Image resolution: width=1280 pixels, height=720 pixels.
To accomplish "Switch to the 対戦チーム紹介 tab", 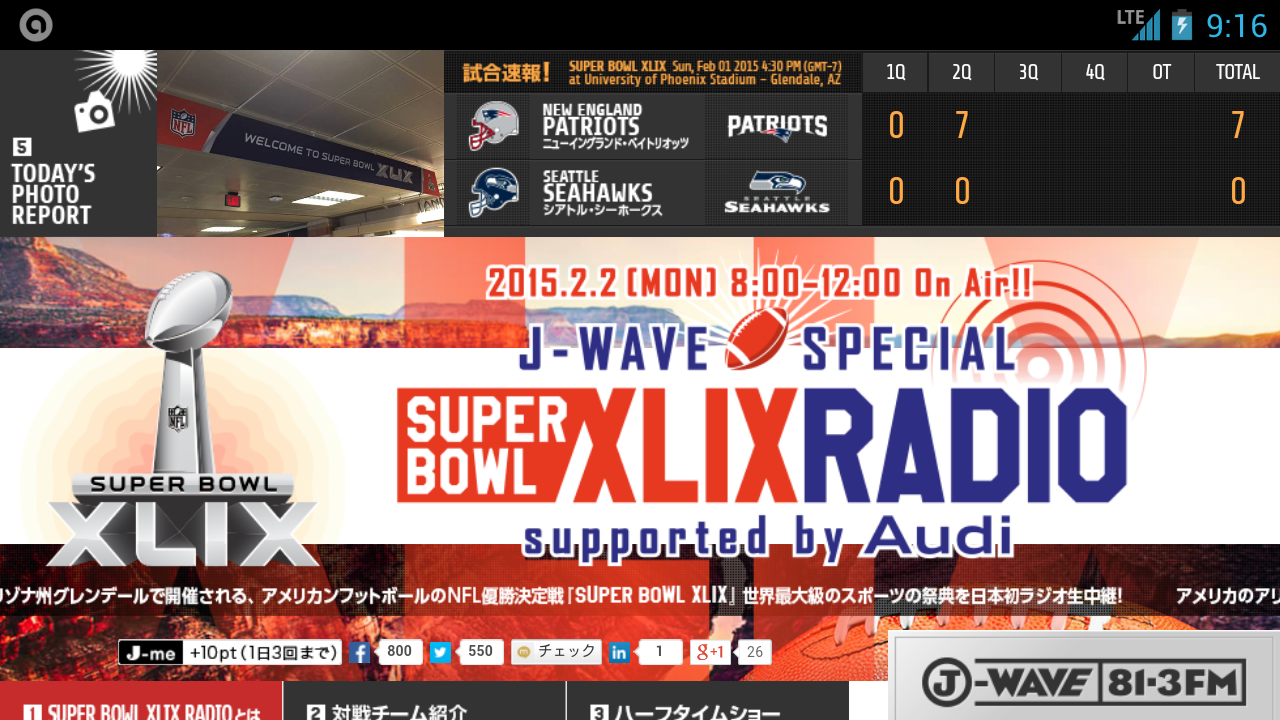I will click(x=424, y=704).
